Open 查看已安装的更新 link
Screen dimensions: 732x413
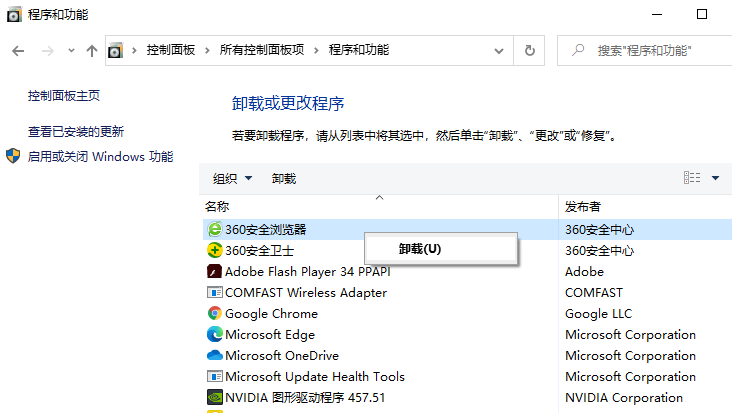click(76, 131)
